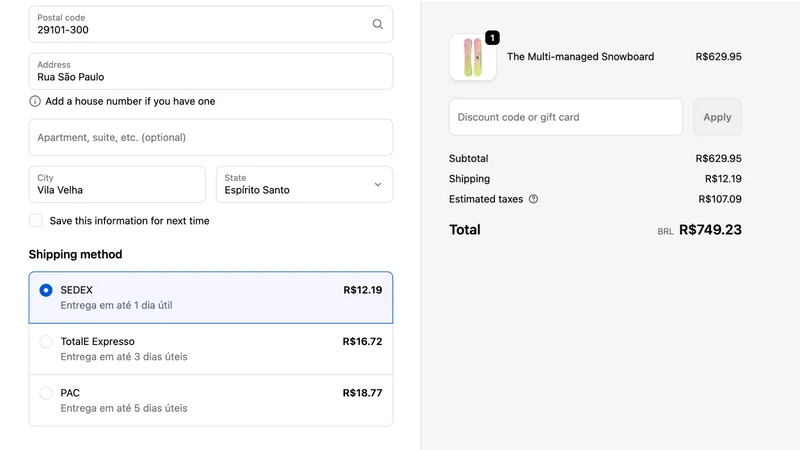Focus the Postal code field 29101-300

pos(211,24)
